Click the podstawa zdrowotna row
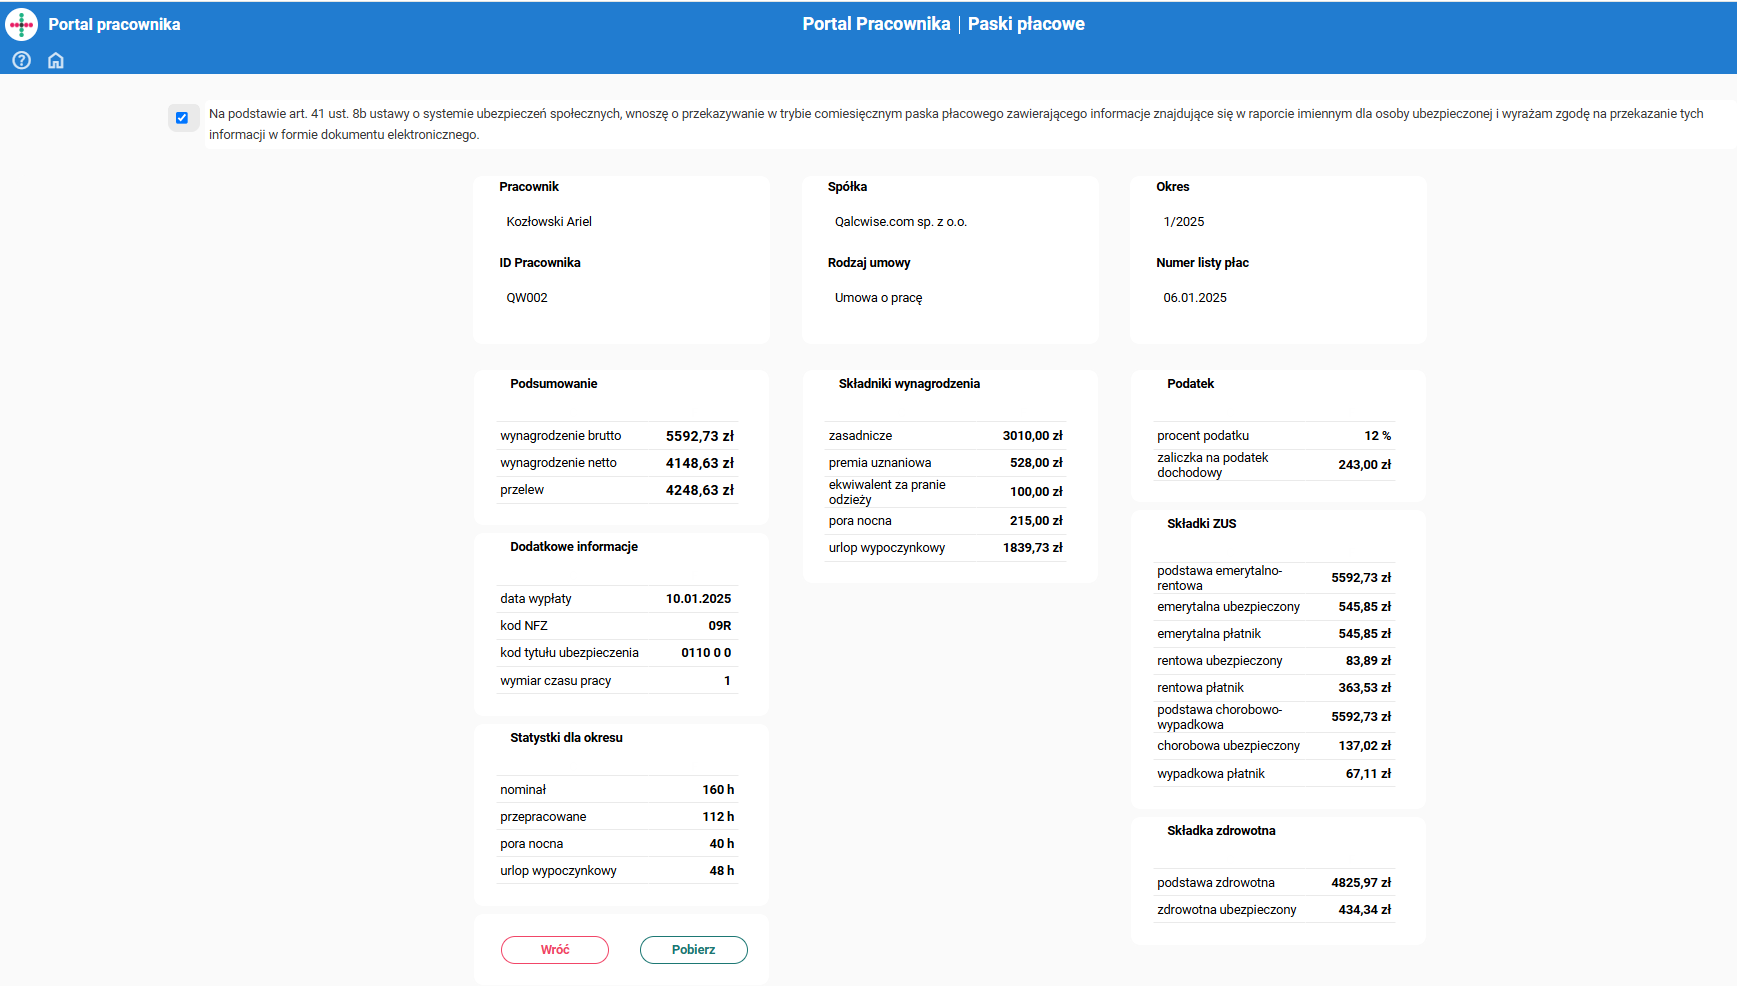Screen dimensions: 1737x986 pos(1273,883)
